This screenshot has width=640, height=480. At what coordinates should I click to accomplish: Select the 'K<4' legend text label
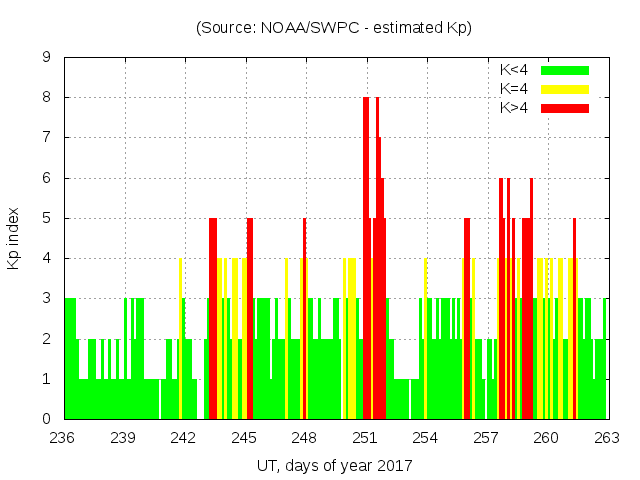514,70
